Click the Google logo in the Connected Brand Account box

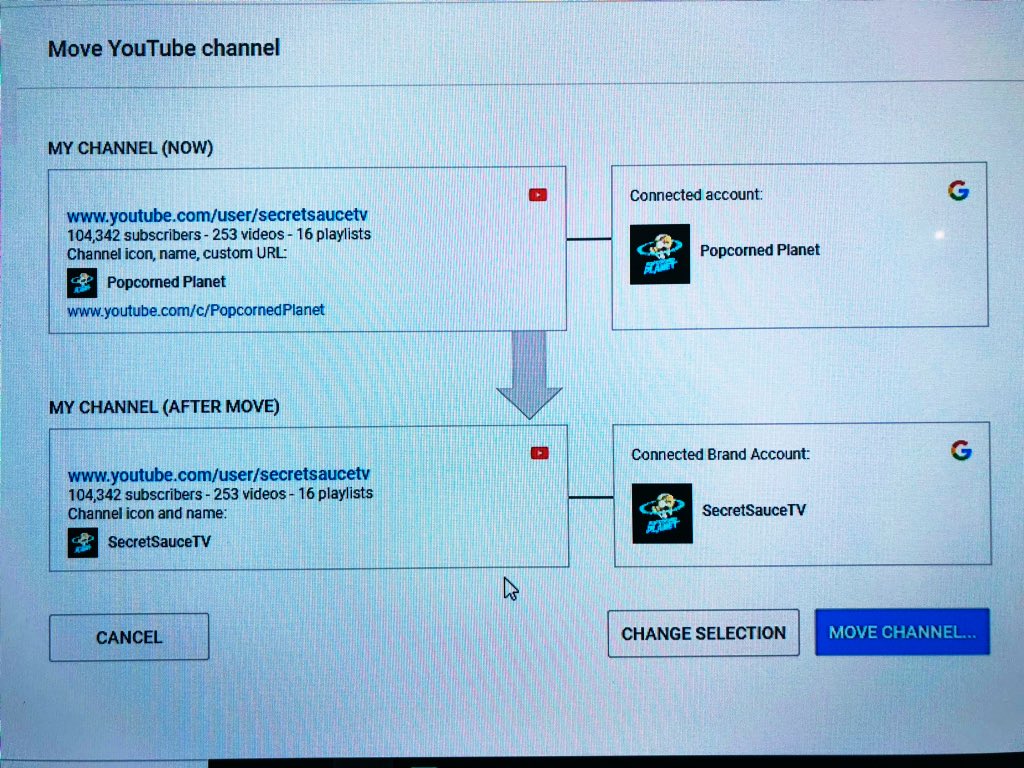click(x=961, y=450)
